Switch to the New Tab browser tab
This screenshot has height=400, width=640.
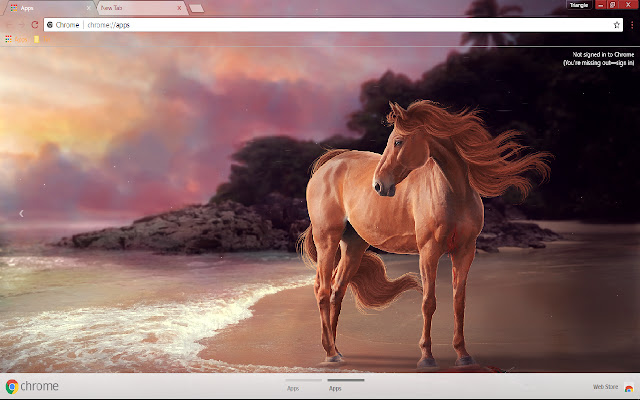coord(141,8)
